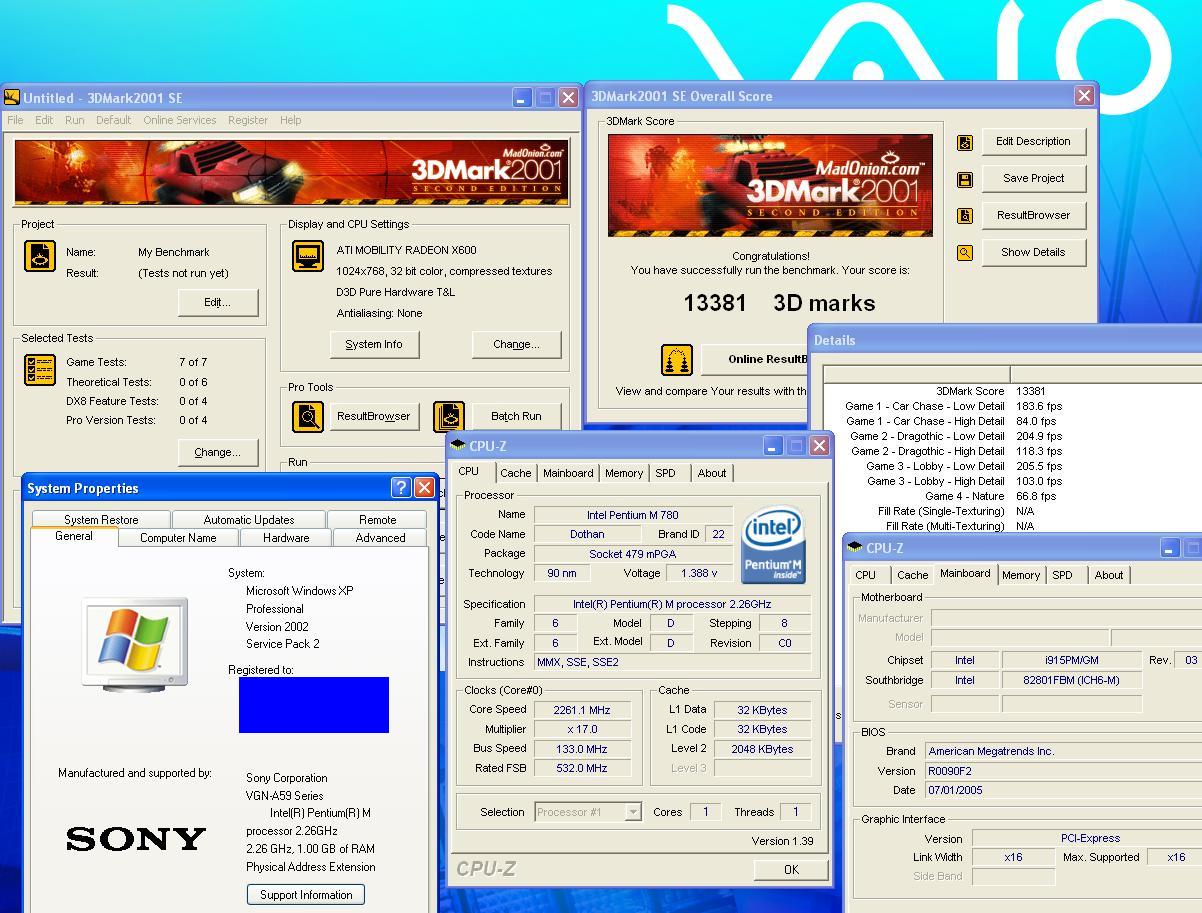
Task: Open the Computer Name tab
Action: (178, 538)
